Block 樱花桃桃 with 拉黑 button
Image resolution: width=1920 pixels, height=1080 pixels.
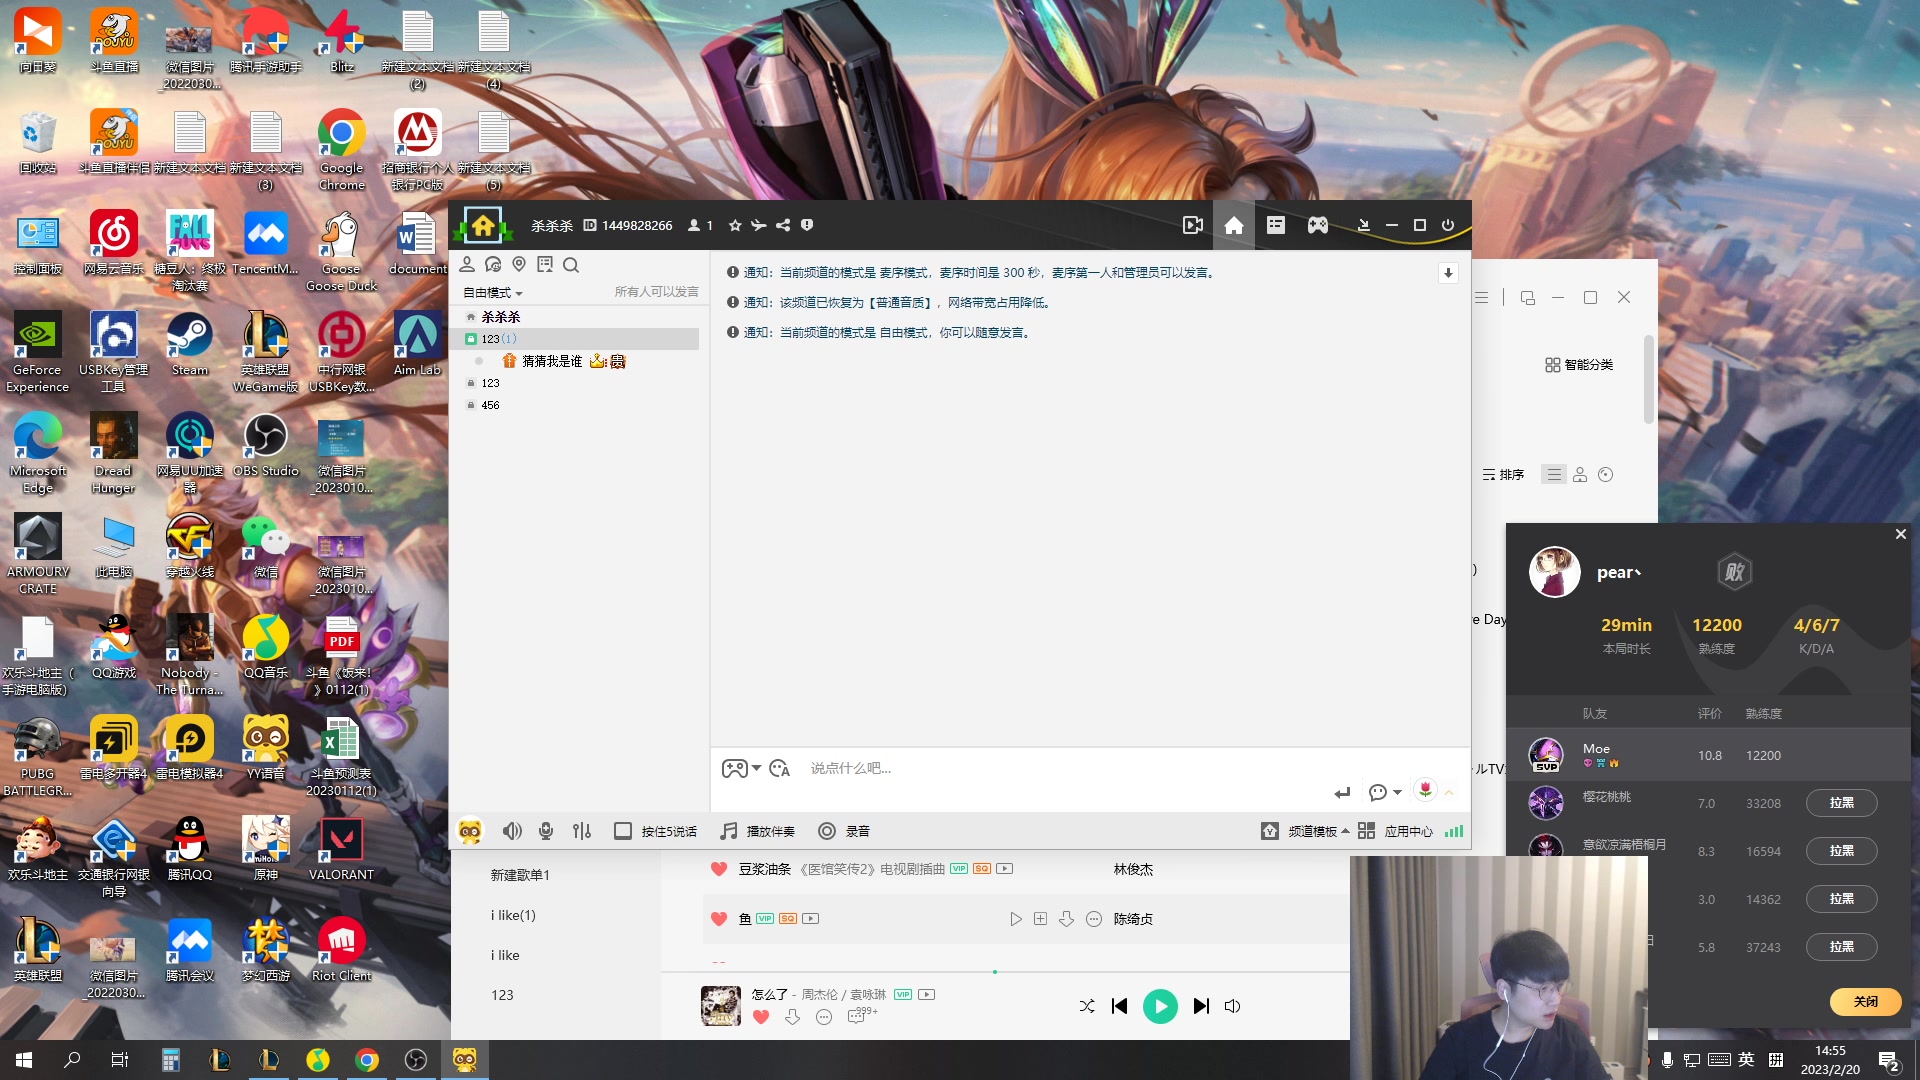click(x=1841, y=803)
